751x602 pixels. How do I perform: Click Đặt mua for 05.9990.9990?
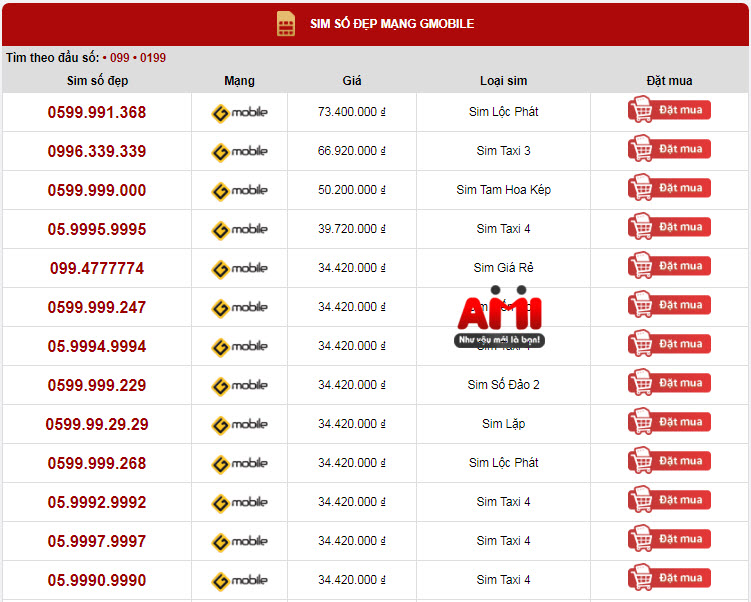(669, 578)
